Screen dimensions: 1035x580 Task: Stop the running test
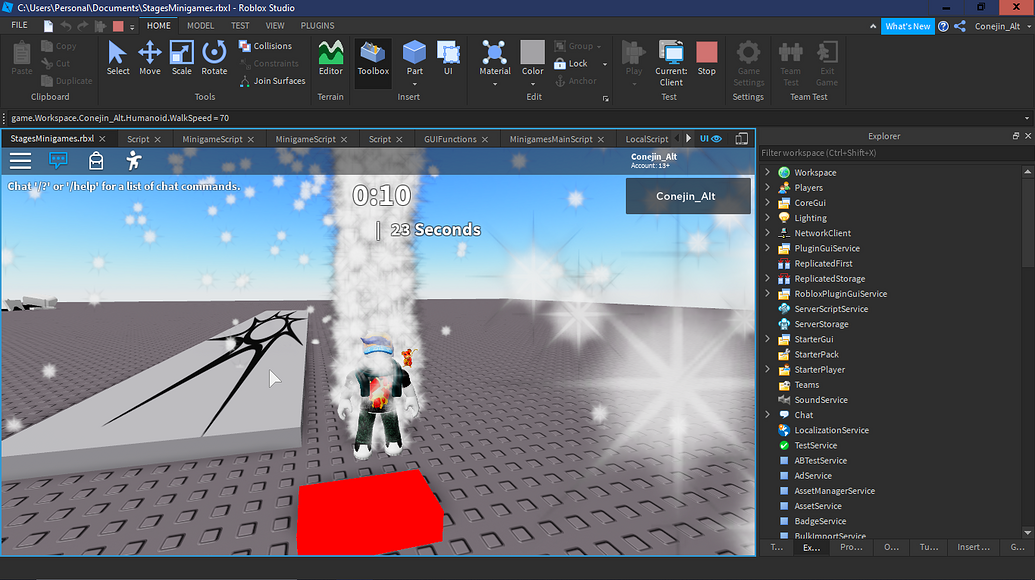click(x=706, y=58)
